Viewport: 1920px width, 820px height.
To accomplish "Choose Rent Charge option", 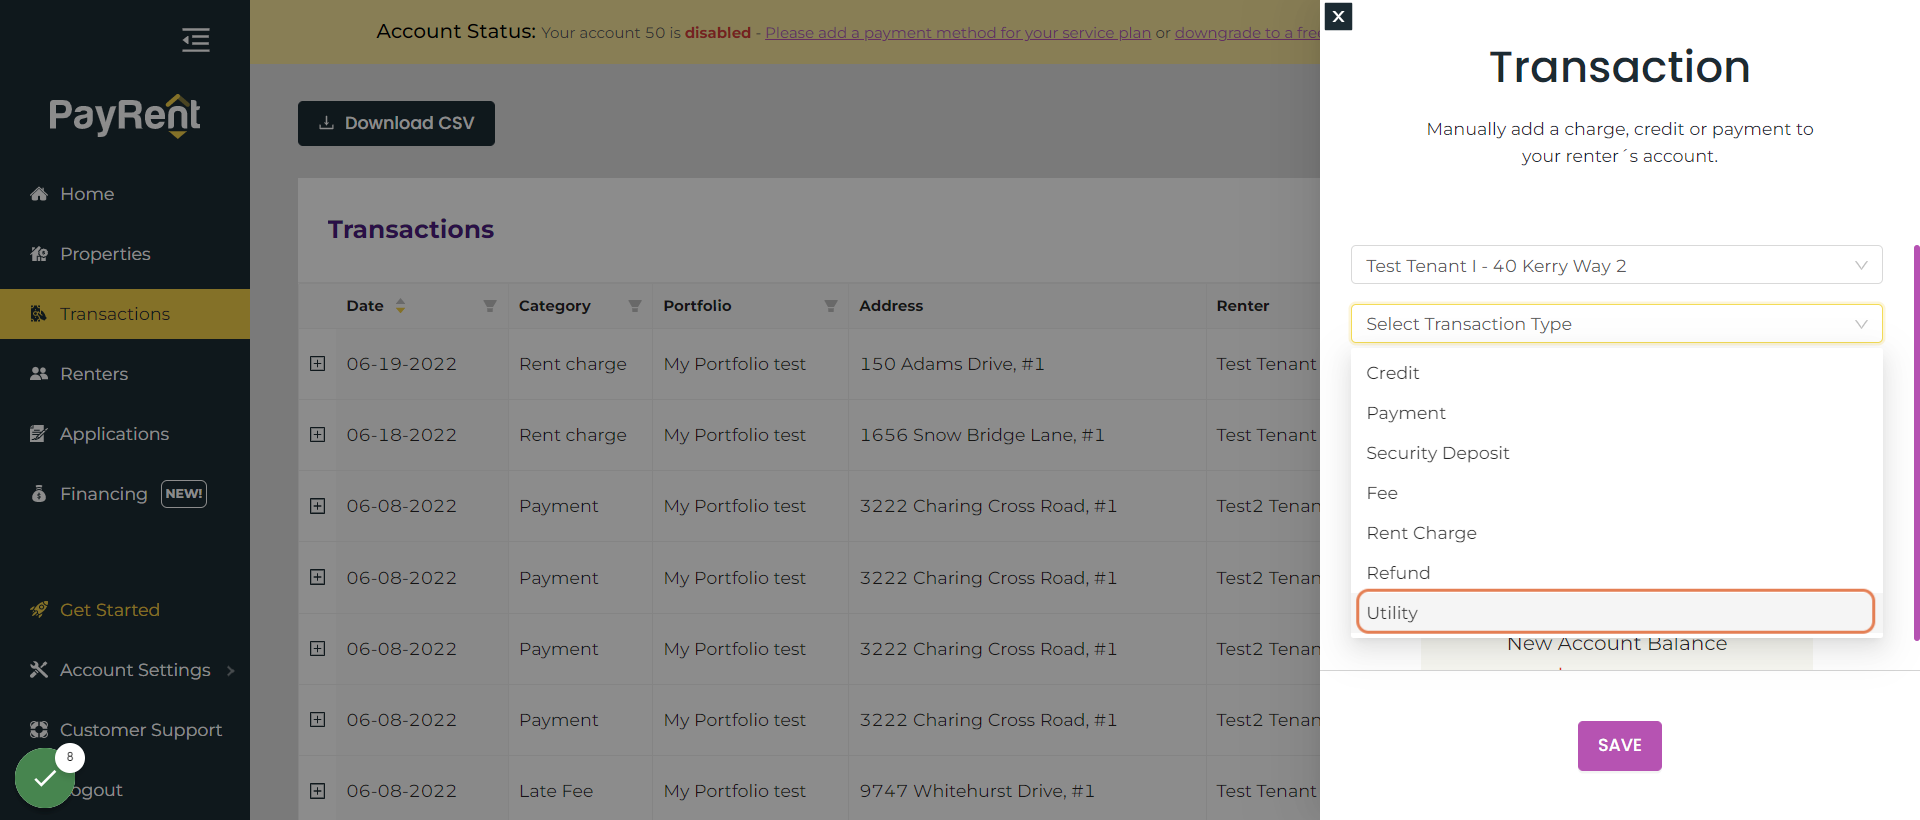I will [1616, 533].
